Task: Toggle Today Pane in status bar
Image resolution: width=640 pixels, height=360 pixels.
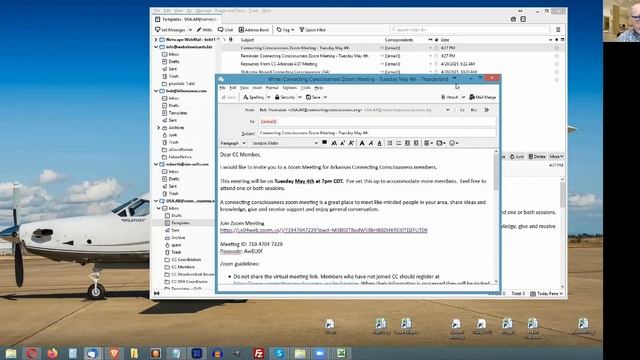Action: (547, 293)
